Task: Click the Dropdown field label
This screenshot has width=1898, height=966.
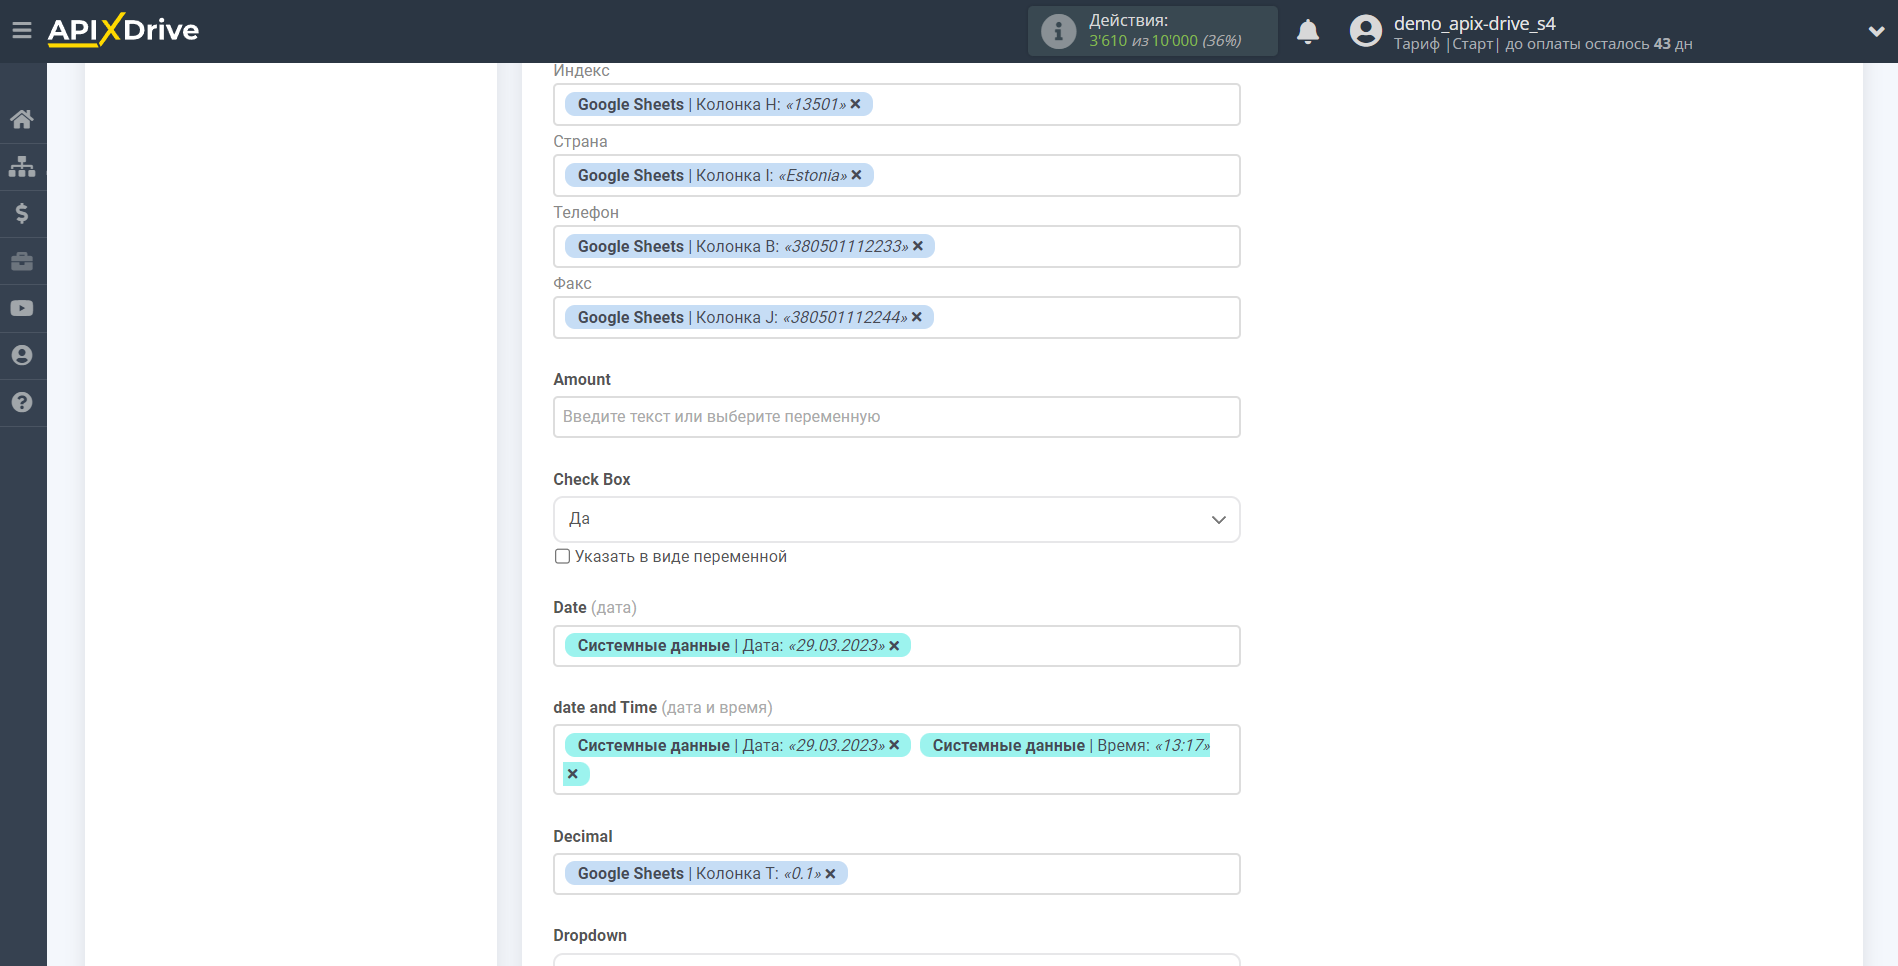Action: (590, 935)
